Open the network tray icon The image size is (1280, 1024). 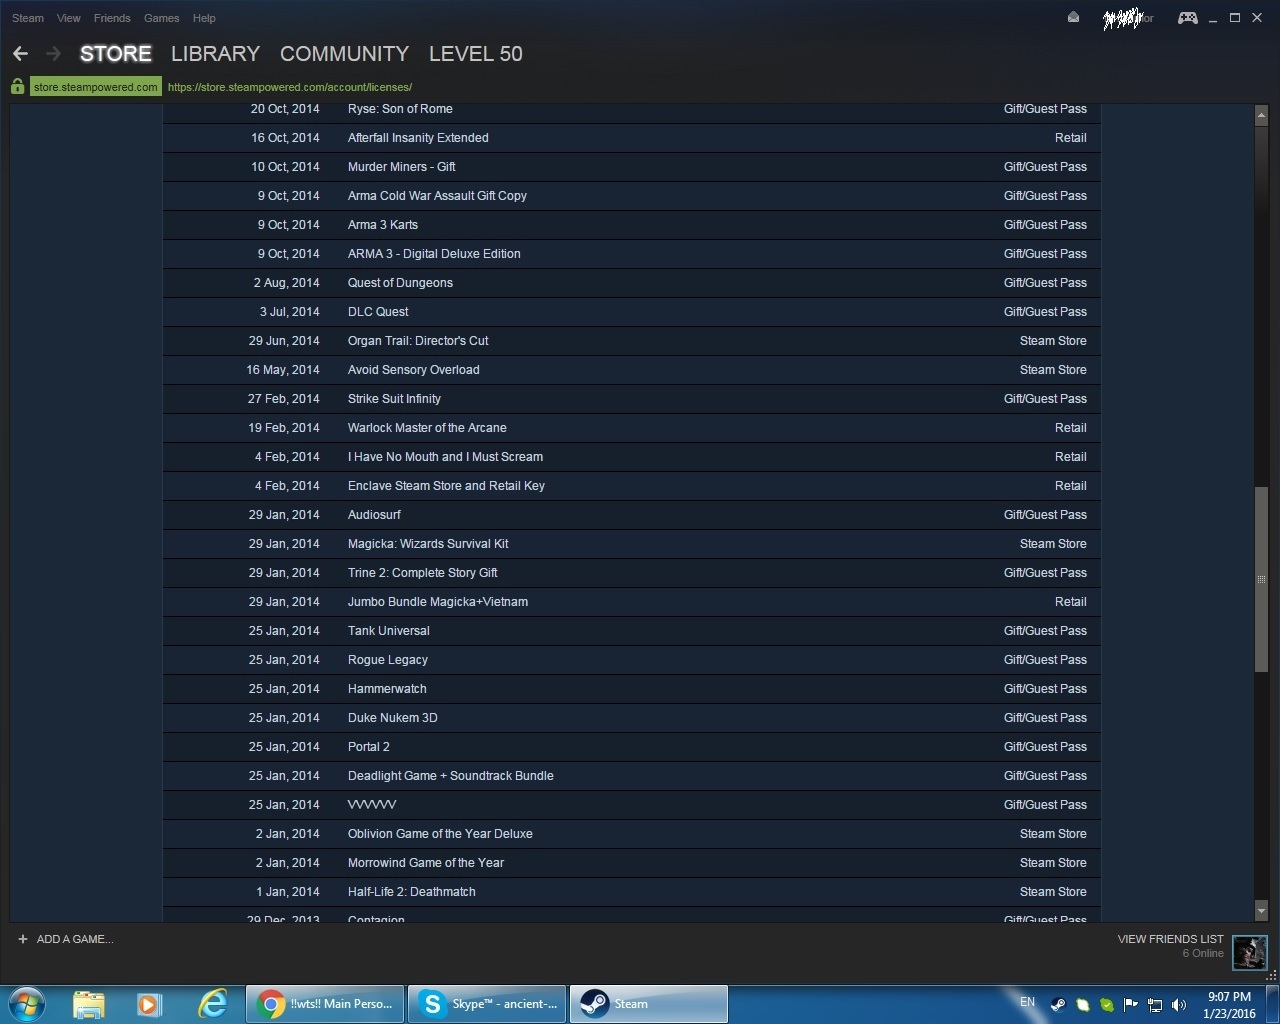coord(1155,1005)
